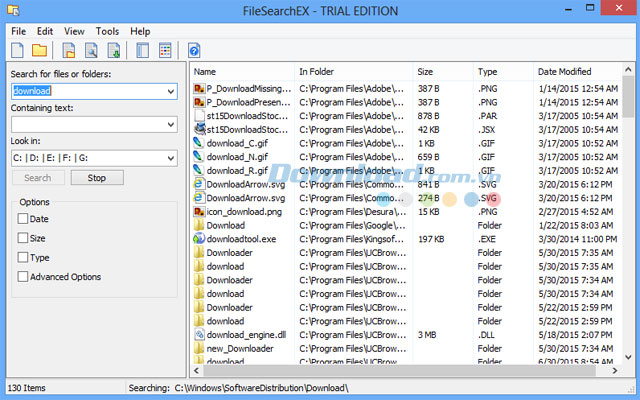Sort by Date Modified column header
The width and height of the screenshot is (640, 400).
point(578,72)
